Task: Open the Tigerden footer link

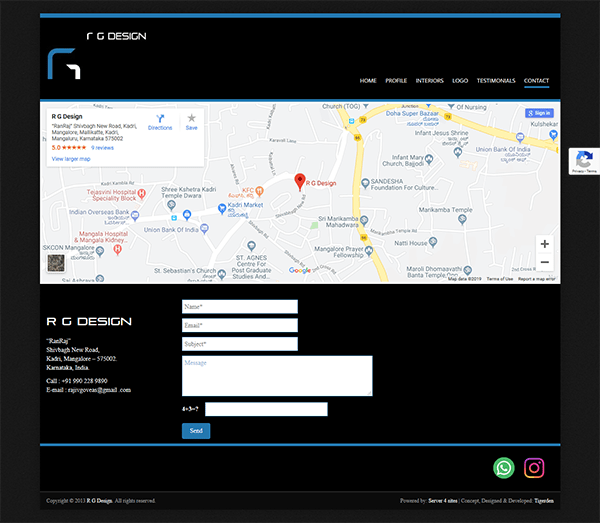Action: (544, 501)
